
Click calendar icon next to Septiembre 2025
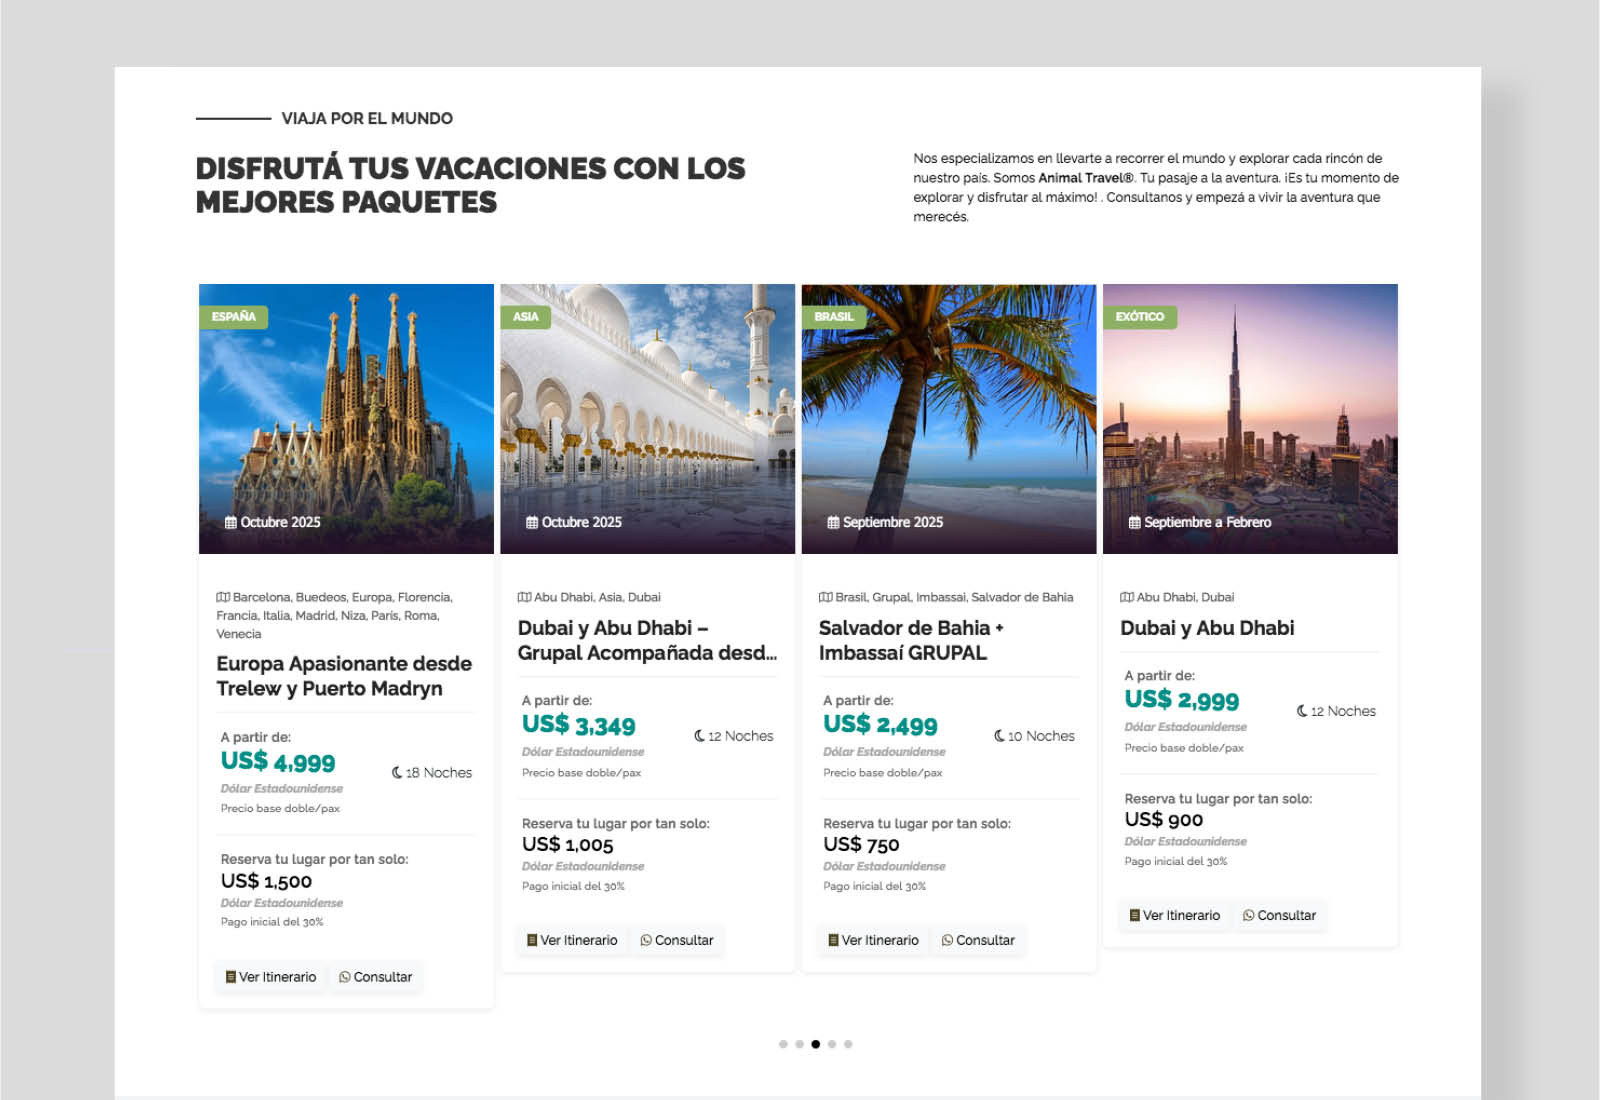tap(833, 522)
